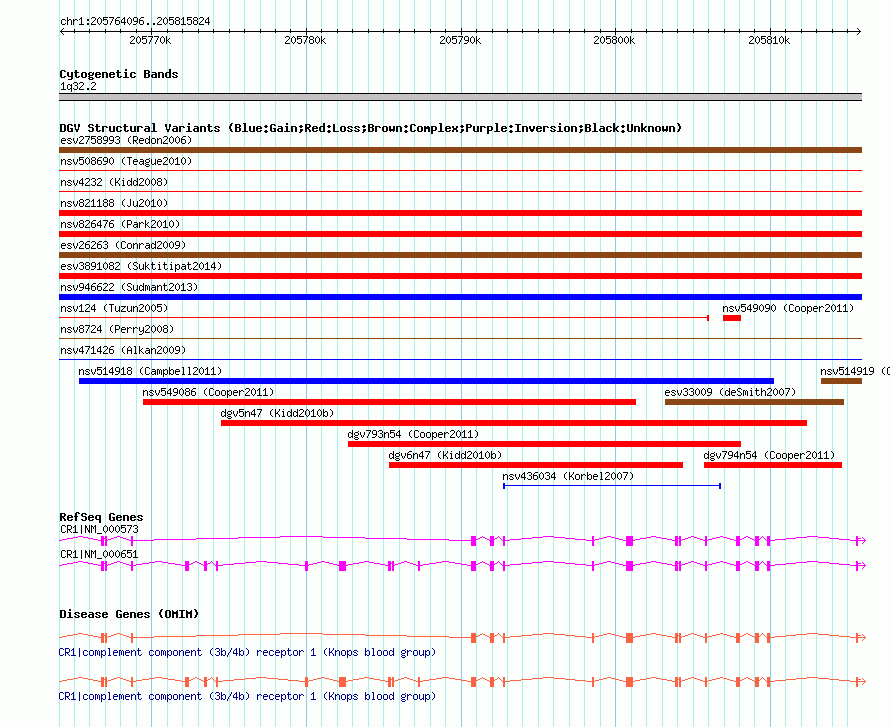The height and width of the screenshot is (727, 890).
Task: Click the brown nsv514919 bar at right edge
Action: [x=841, y=381]
